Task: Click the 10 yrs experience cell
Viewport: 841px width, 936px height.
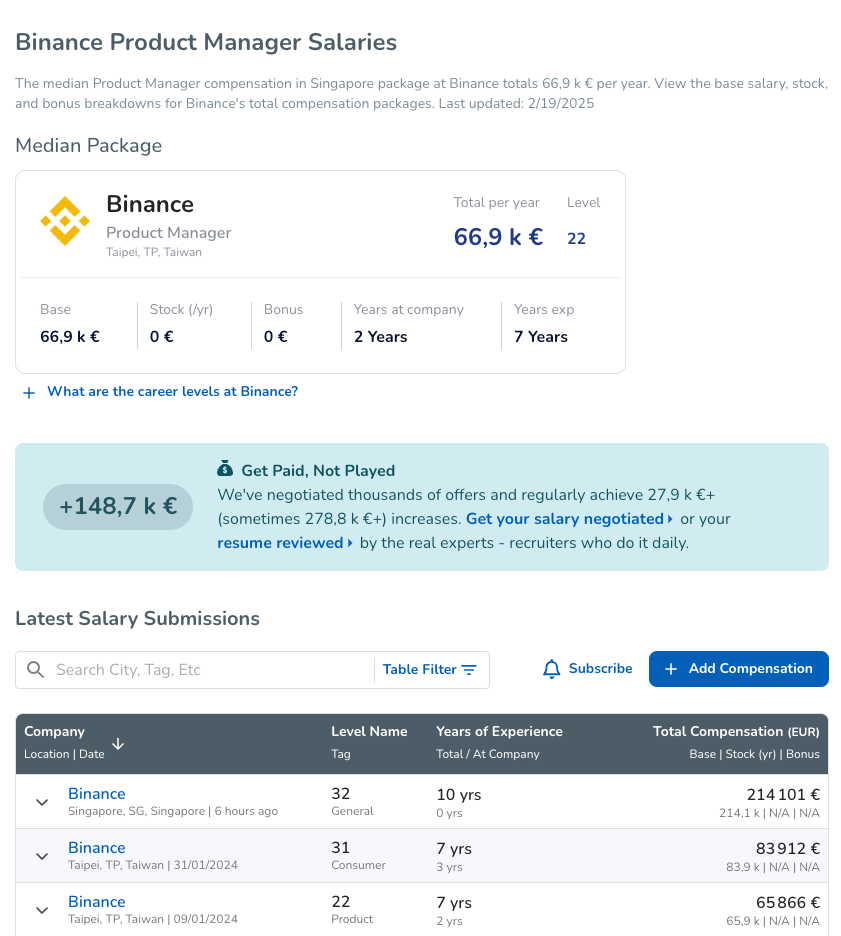Action: pyautogui.click(x=458, y=795)
